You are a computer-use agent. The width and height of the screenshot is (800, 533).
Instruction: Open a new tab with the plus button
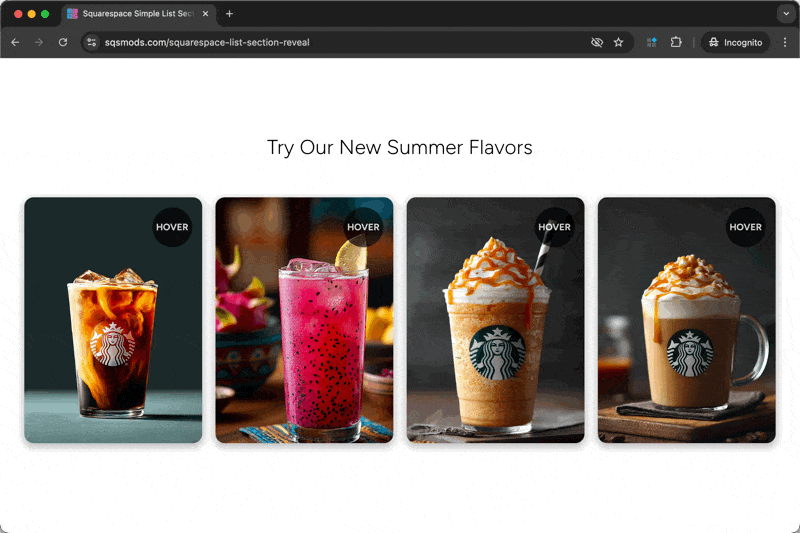(x=230, y=14)
